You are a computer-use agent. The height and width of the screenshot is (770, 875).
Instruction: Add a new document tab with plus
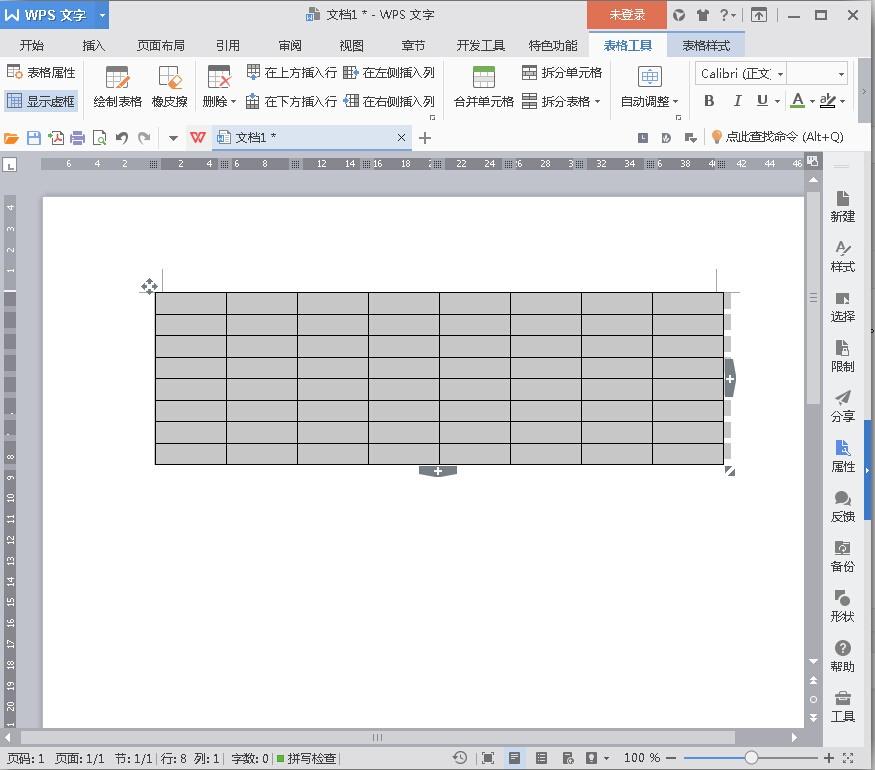point(425,138)
